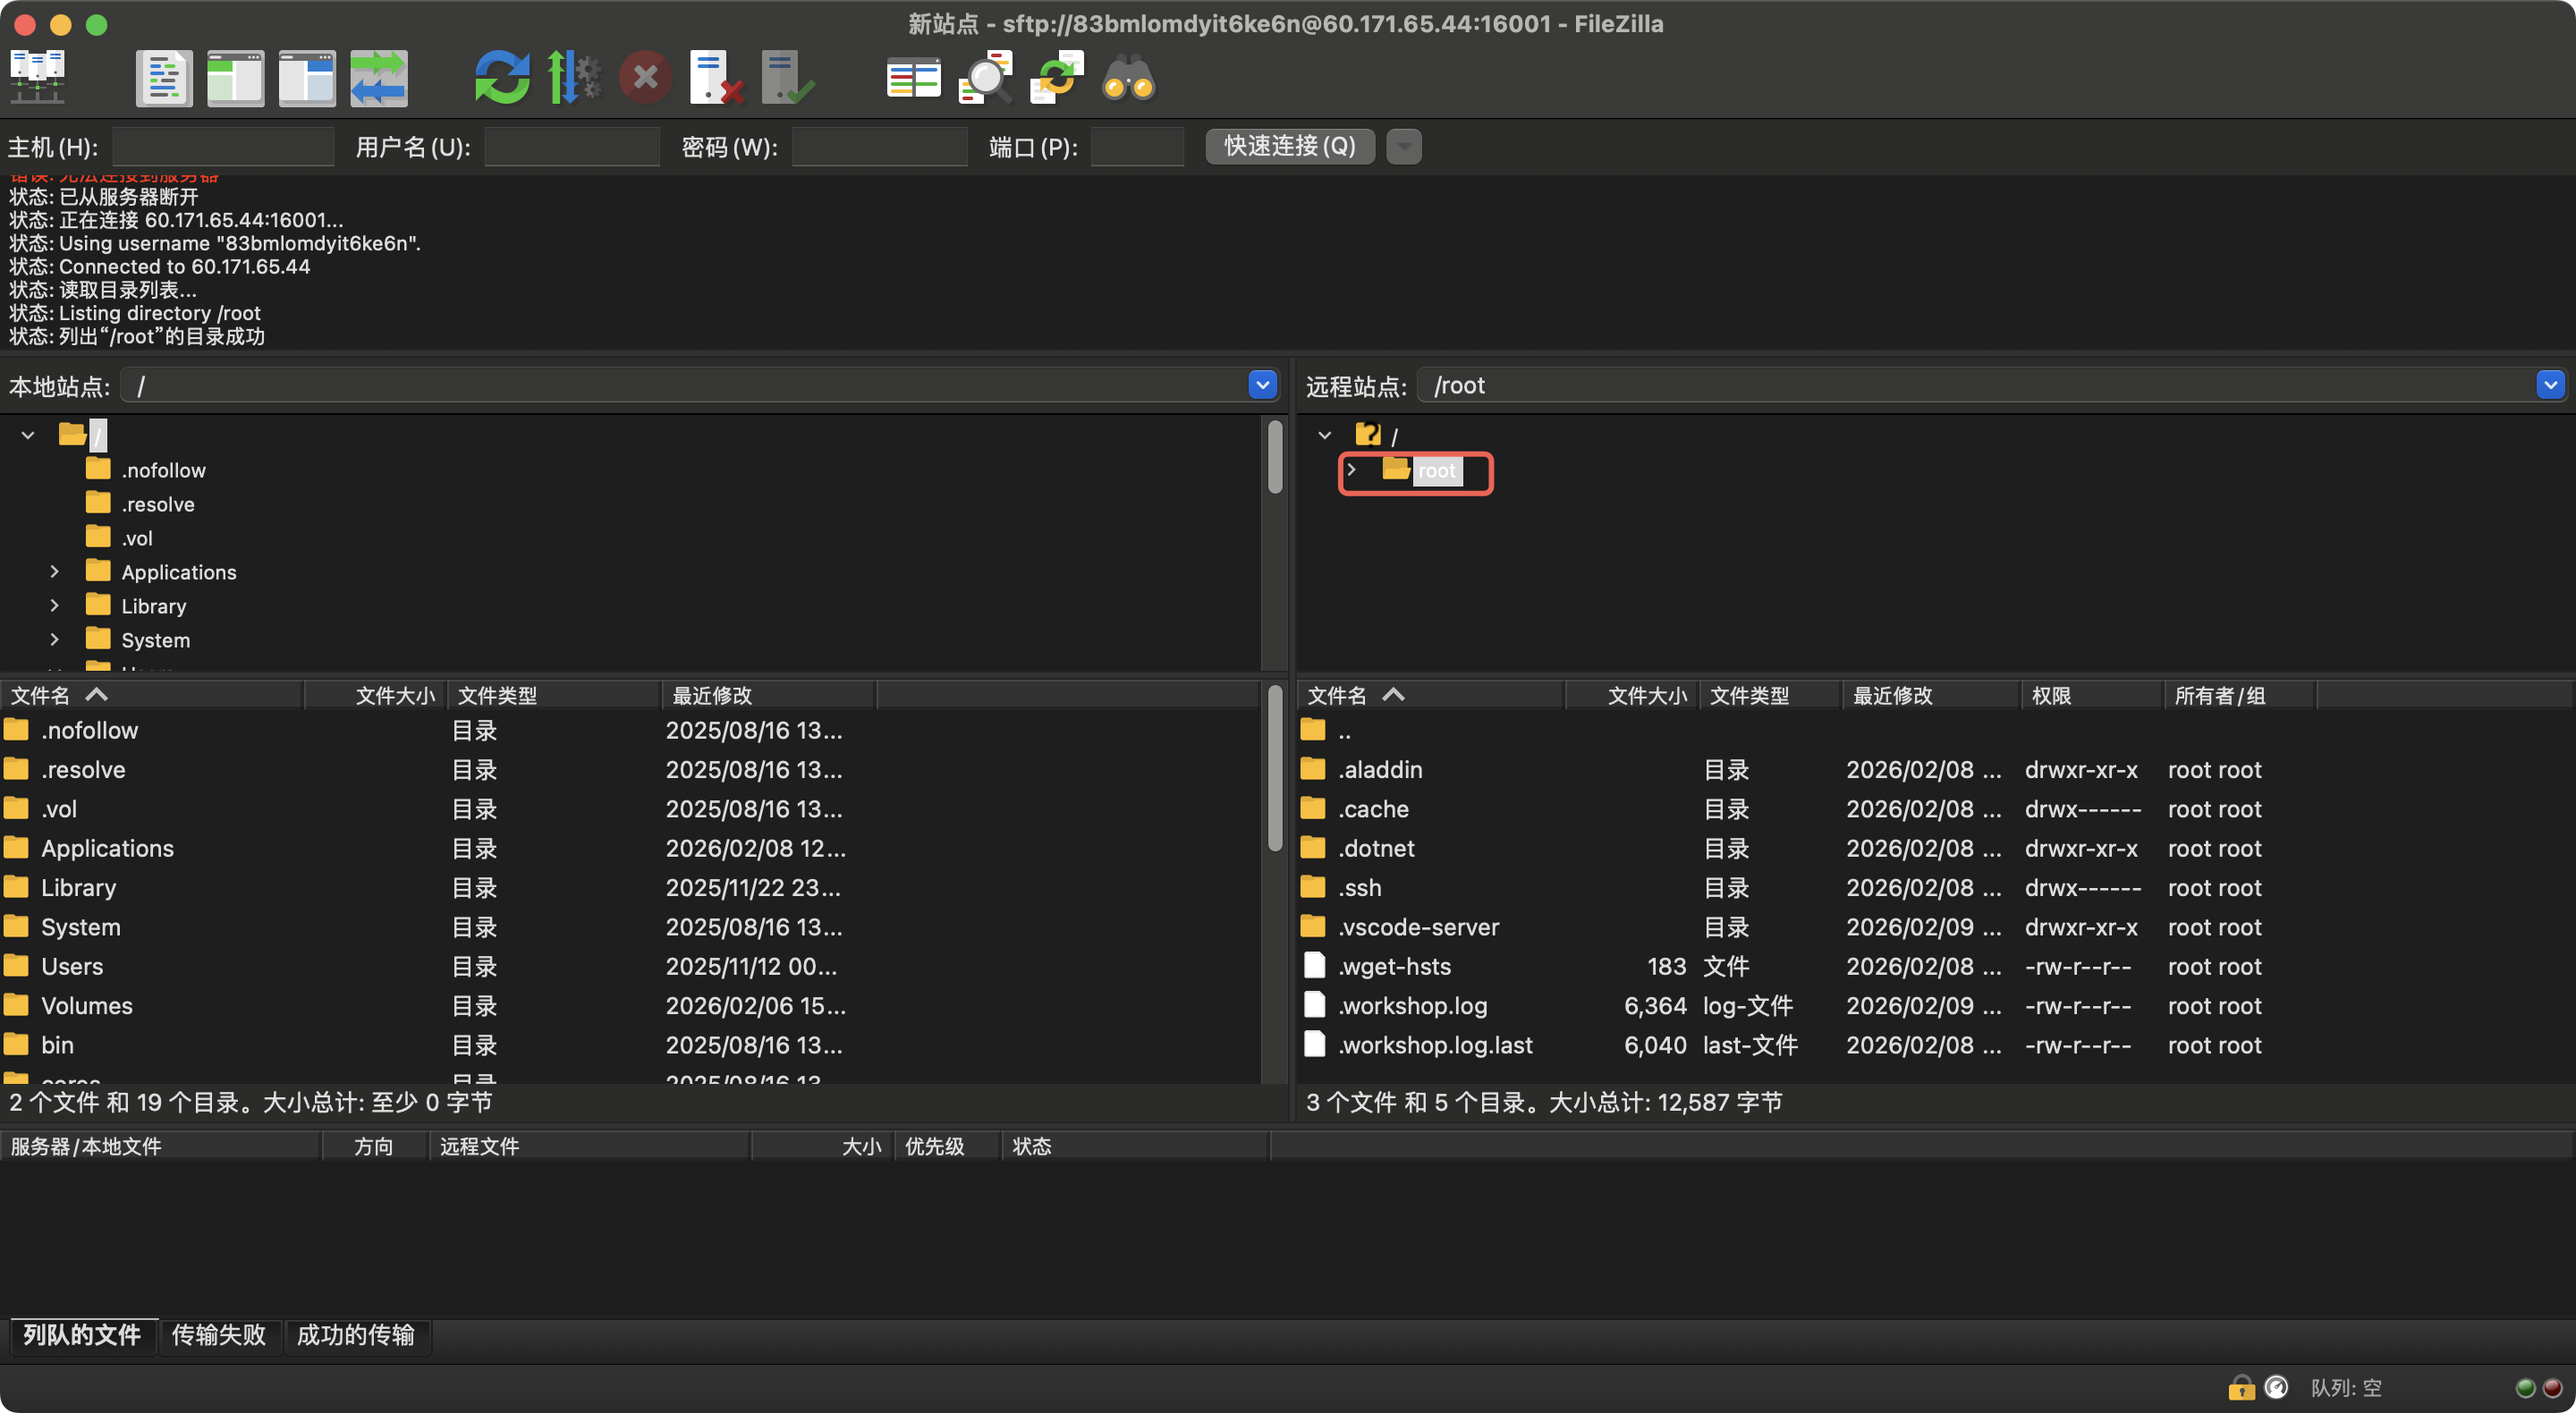Toggle transfer queue display icon
2576x1413 pixels.
[378, 77]
